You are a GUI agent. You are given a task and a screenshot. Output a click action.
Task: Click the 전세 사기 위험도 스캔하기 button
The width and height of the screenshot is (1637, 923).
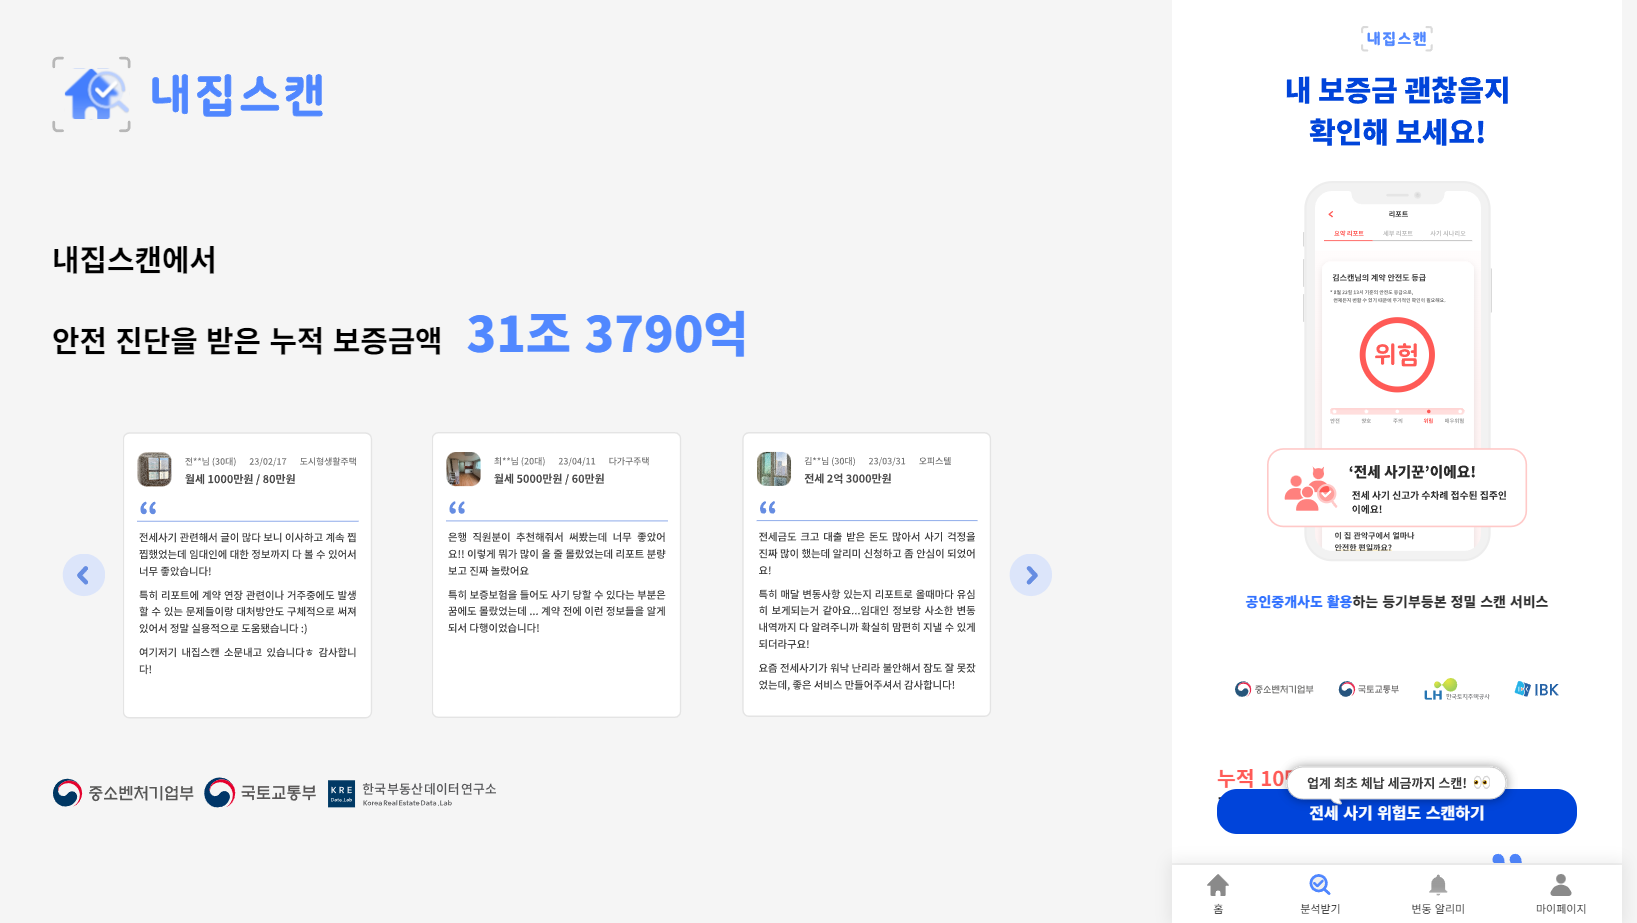pyautogui.click(x=1396, y=812)
